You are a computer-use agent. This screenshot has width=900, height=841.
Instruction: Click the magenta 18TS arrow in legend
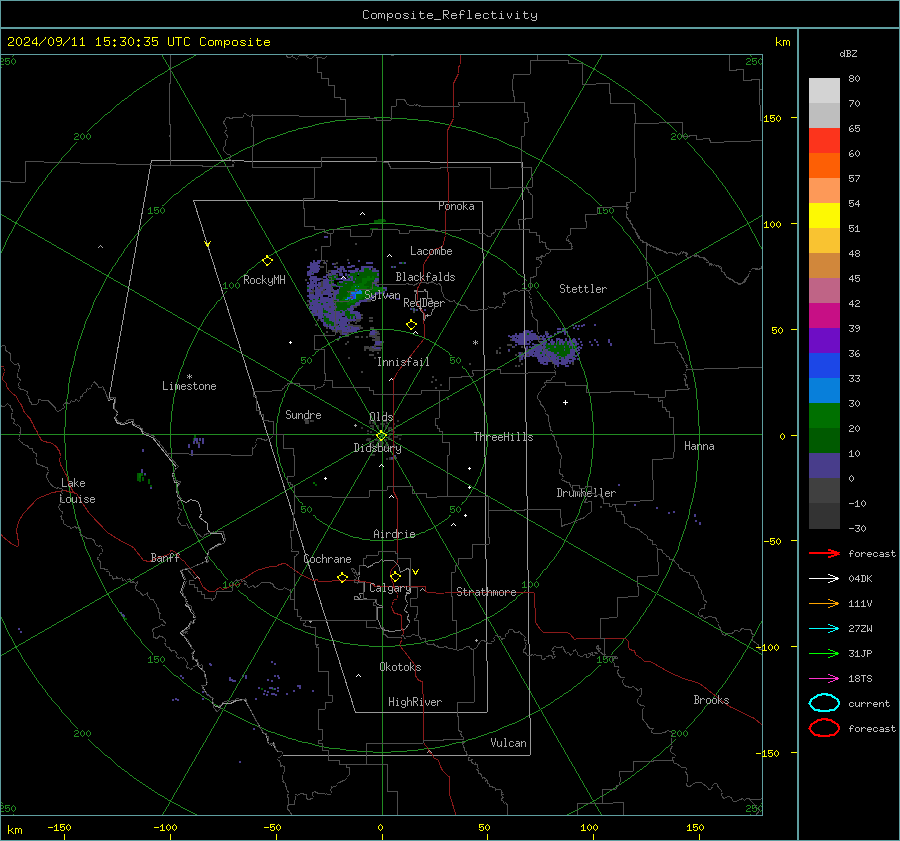click(x=824, y=679)
